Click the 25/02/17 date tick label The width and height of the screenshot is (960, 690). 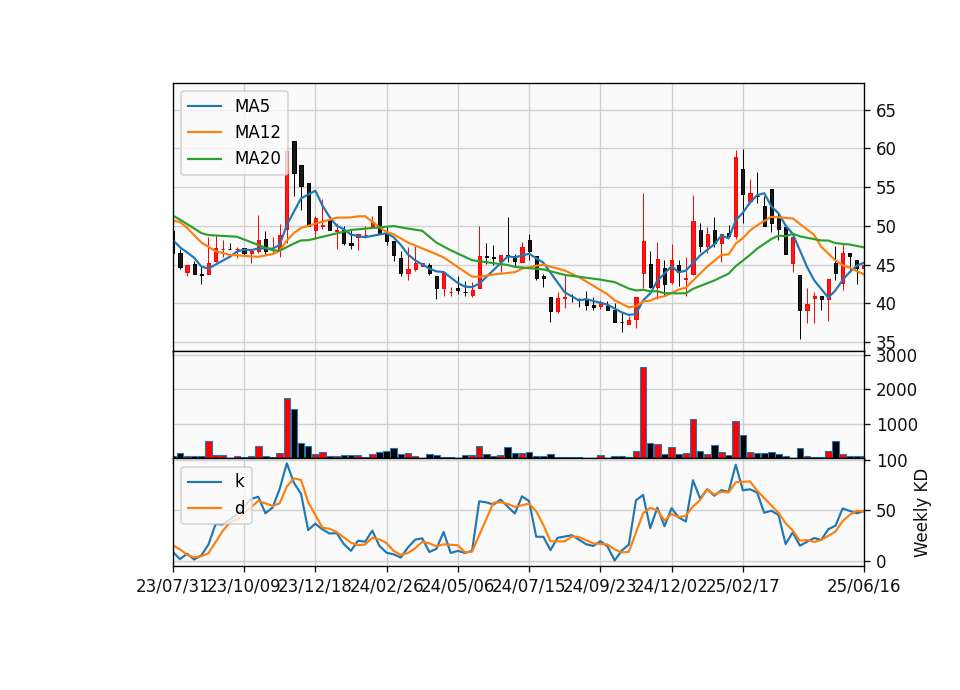tap(743, 586)
